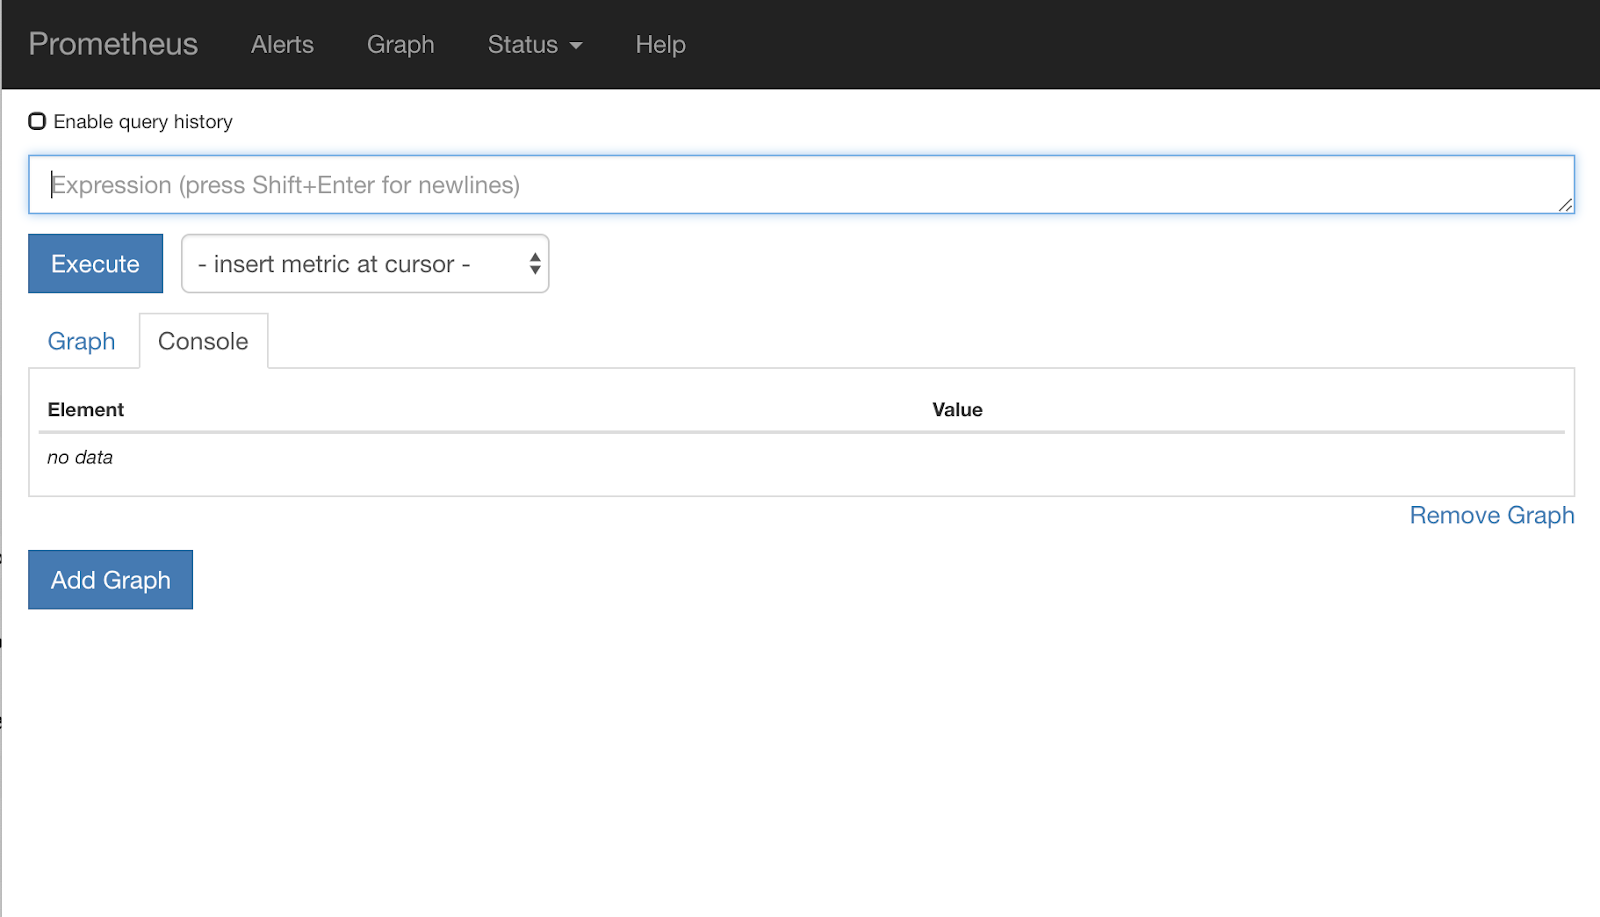Viewport: 1600px width, 917px height.
Task: Click the 'no data' result row
Action: tap(80, 457)
